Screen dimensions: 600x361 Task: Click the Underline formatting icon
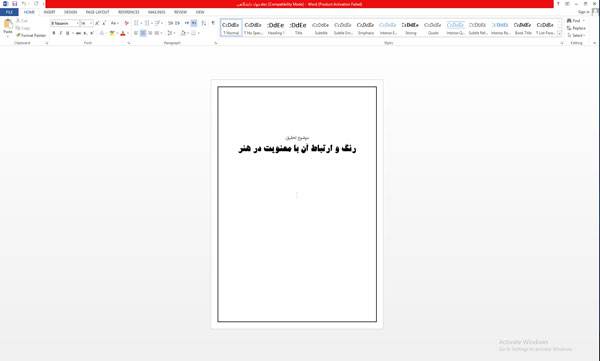point(68,33)
